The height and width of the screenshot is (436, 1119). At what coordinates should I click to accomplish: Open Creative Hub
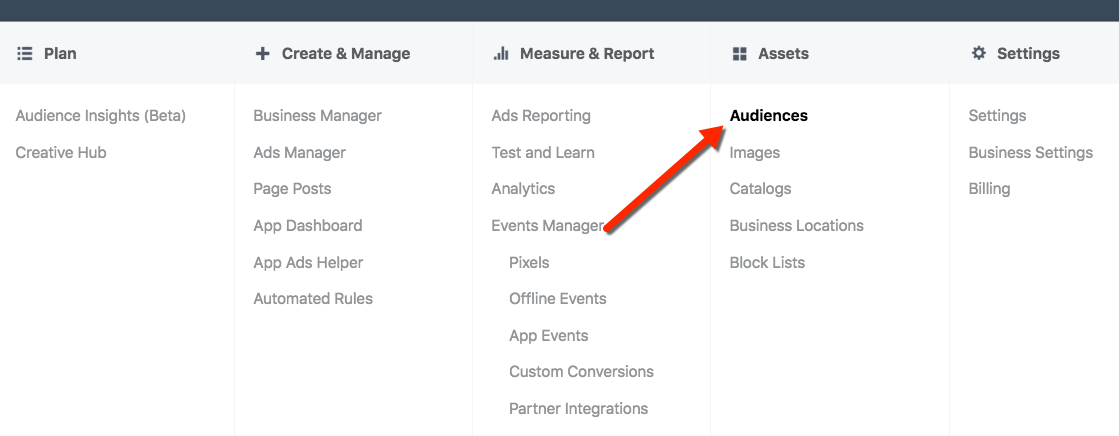pos(61,153)
